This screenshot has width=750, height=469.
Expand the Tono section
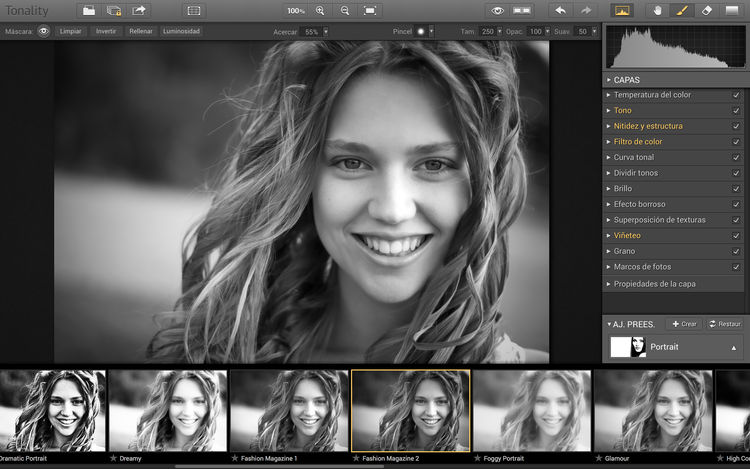click(608, 110)
